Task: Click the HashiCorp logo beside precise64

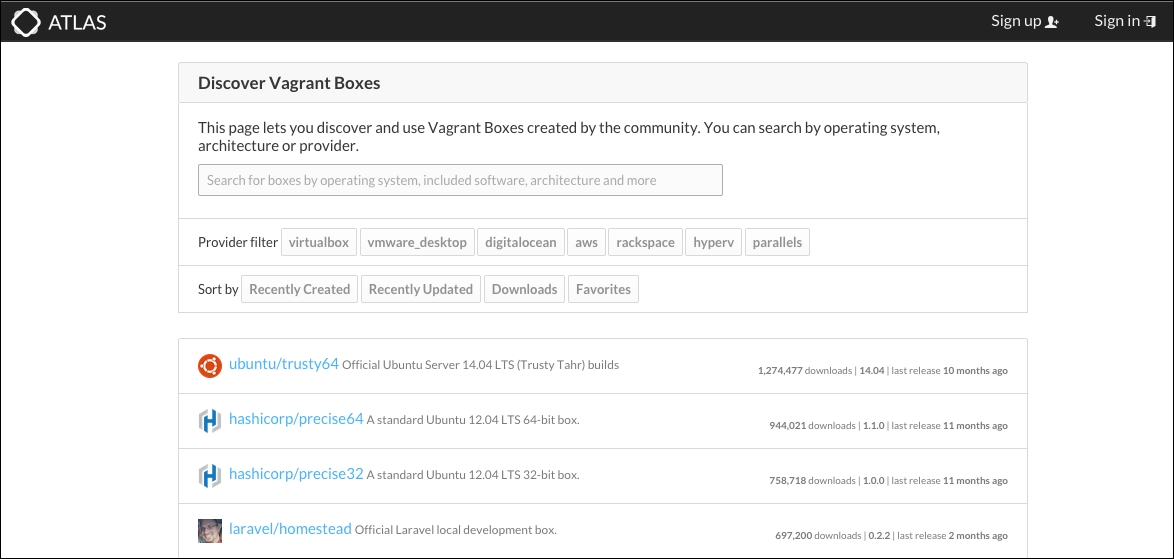Action: pos(210,421)
